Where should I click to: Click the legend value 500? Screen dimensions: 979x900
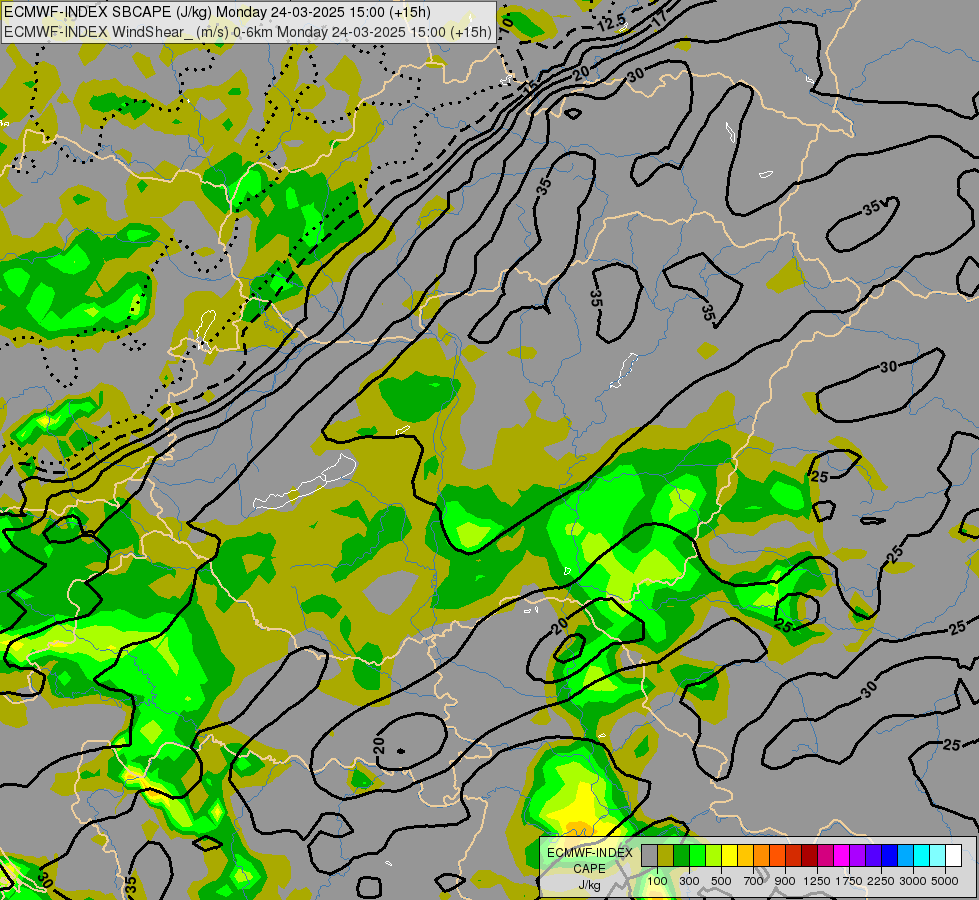[721, 881]
